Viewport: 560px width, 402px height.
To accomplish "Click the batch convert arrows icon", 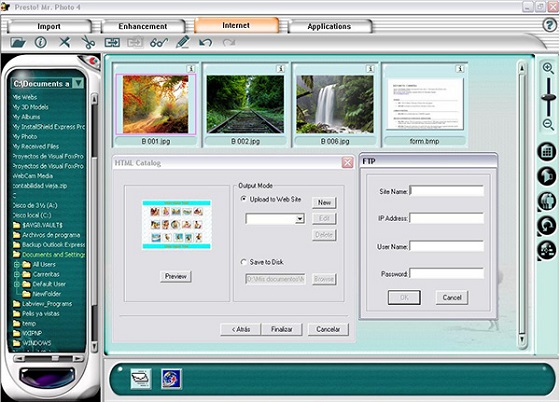I will (112, 43).
